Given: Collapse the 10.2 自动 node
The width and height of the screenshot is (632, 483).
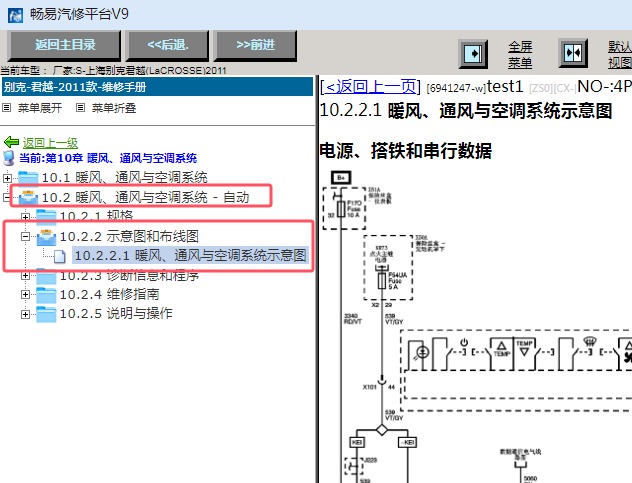Looking at the screenshot, I should (x=7, y=198).
